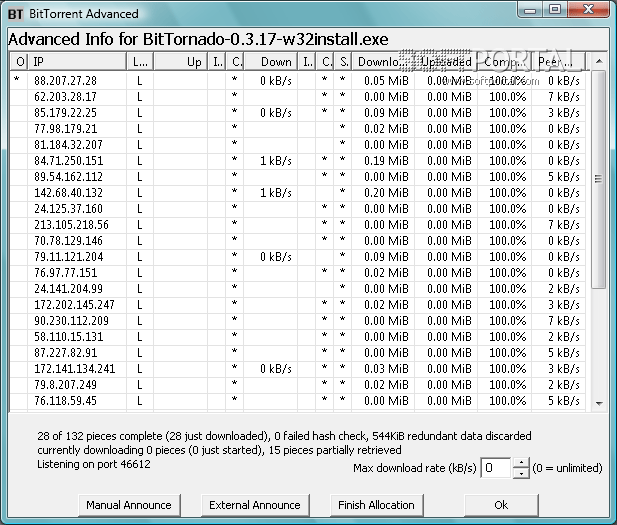Click the Finish Allocation button
The width and height of the screenshot is (617, 525).
[x=376, y=505]
